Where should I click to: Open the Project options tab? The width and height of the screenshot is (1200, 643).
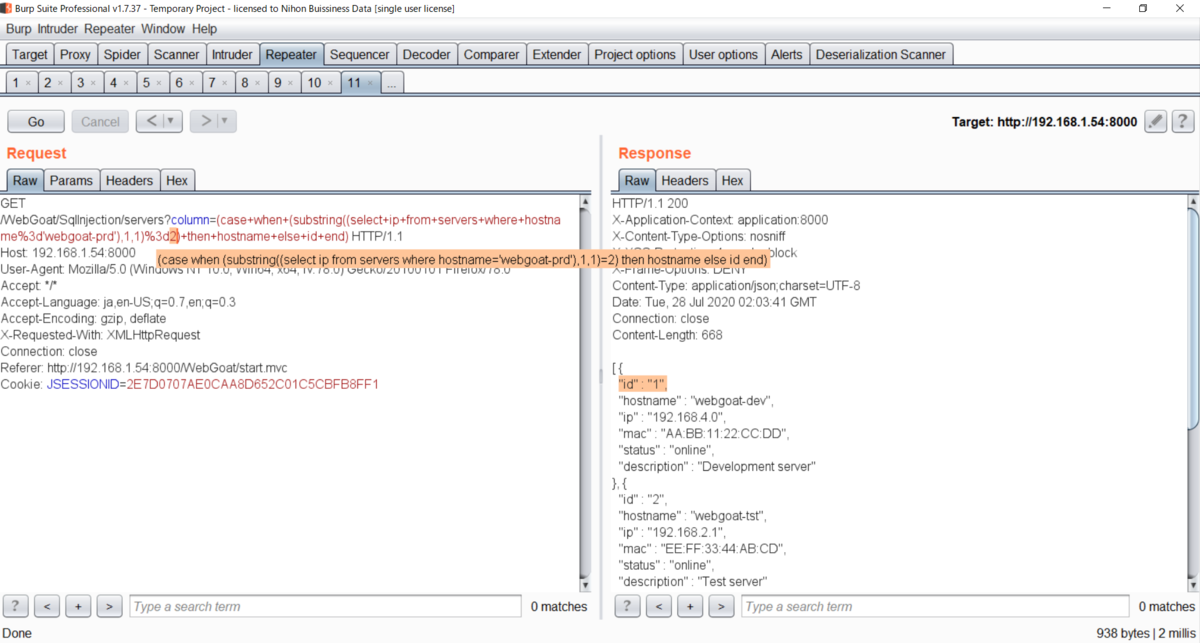[635, 54]
